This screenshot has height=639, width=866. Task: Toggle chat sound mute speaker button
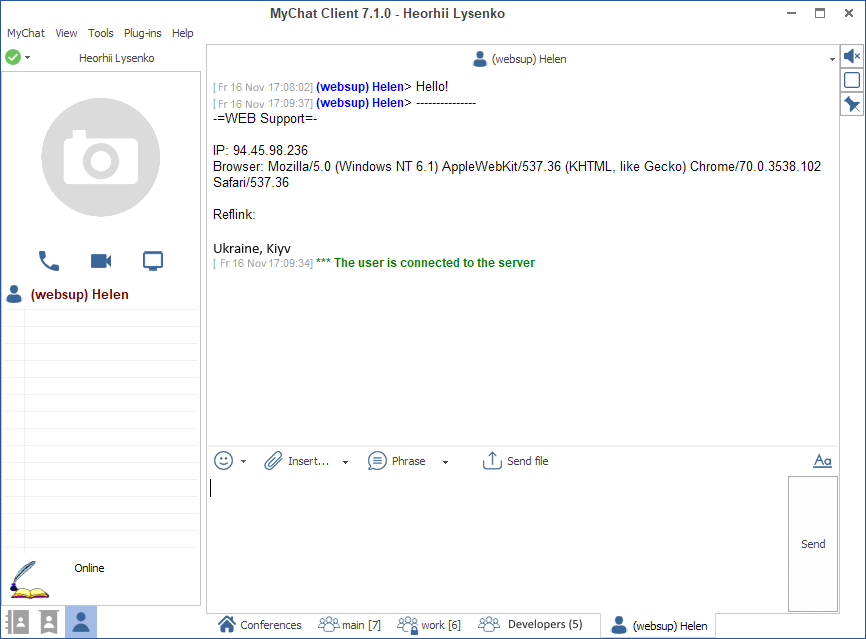[x=852, y=57]
